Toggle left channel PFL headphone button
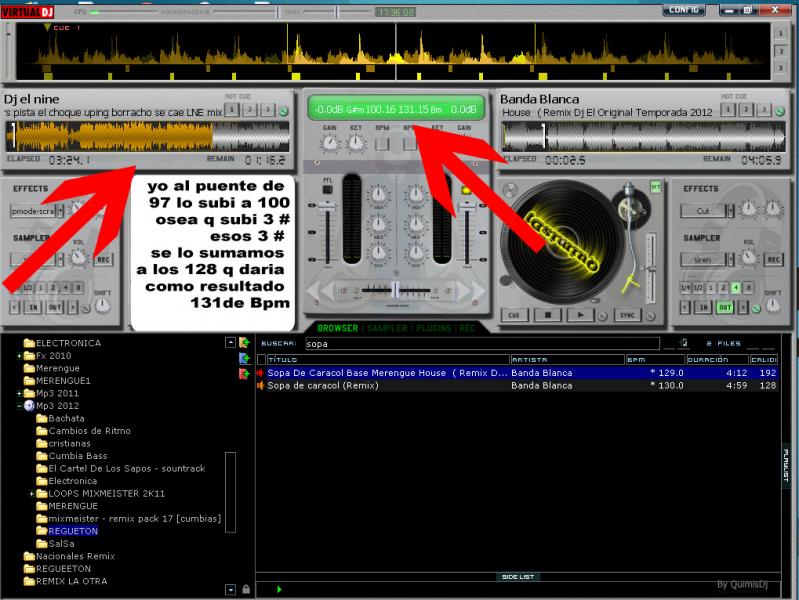799x600 pixels. [327, 189]
